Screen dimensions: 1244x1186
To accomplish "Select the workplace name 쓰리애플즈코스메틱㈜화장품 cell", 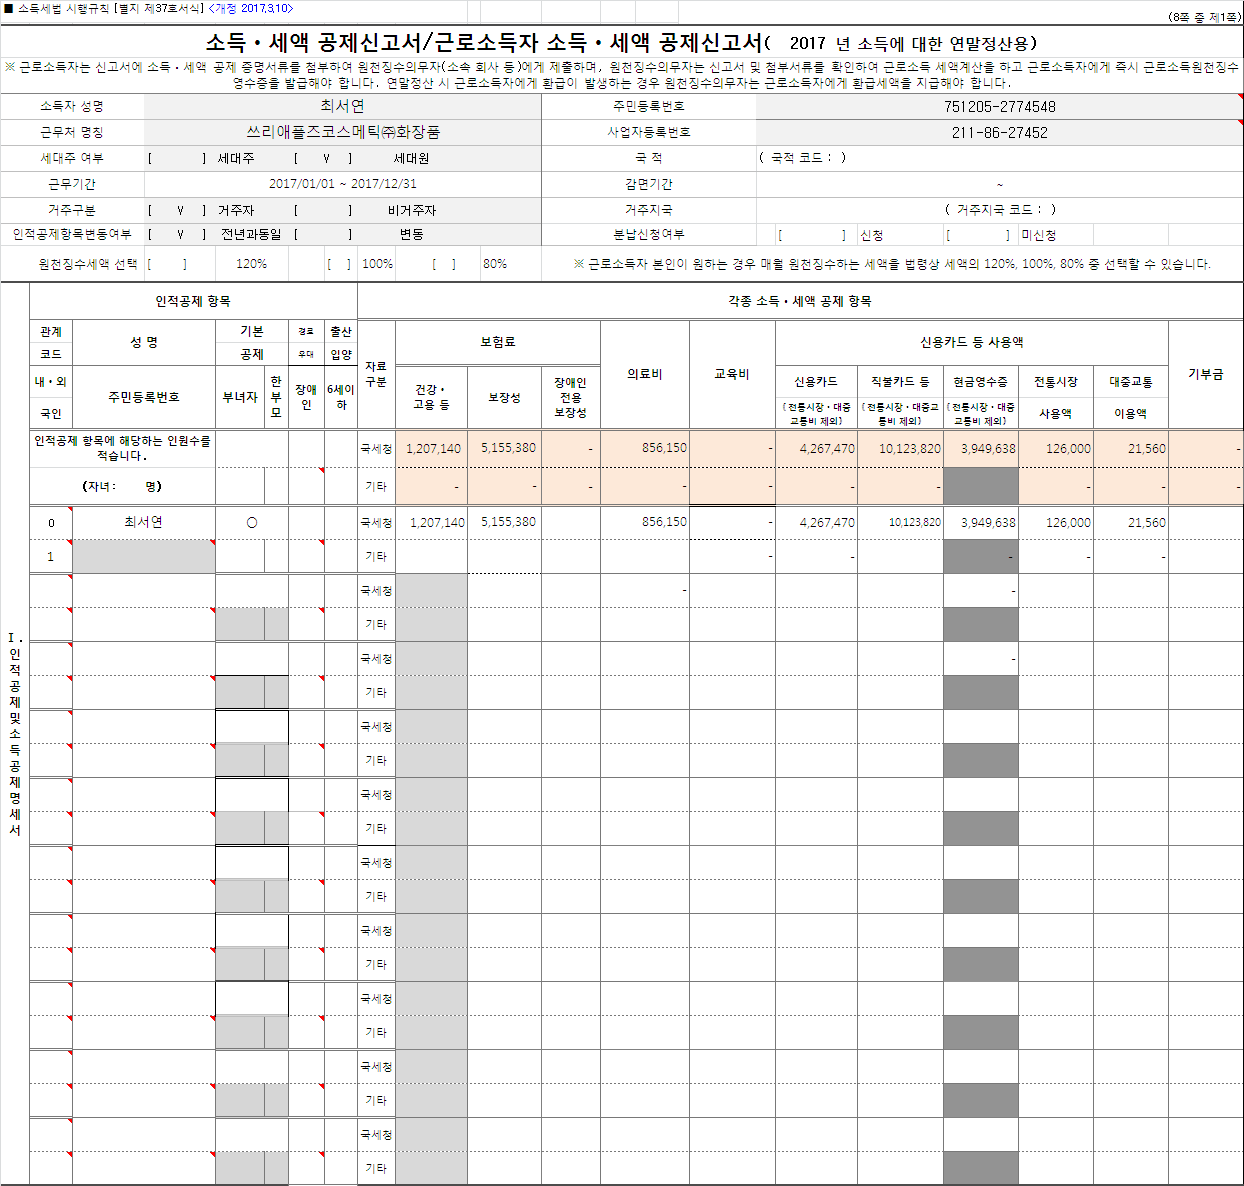I will [x=343, y=132].
